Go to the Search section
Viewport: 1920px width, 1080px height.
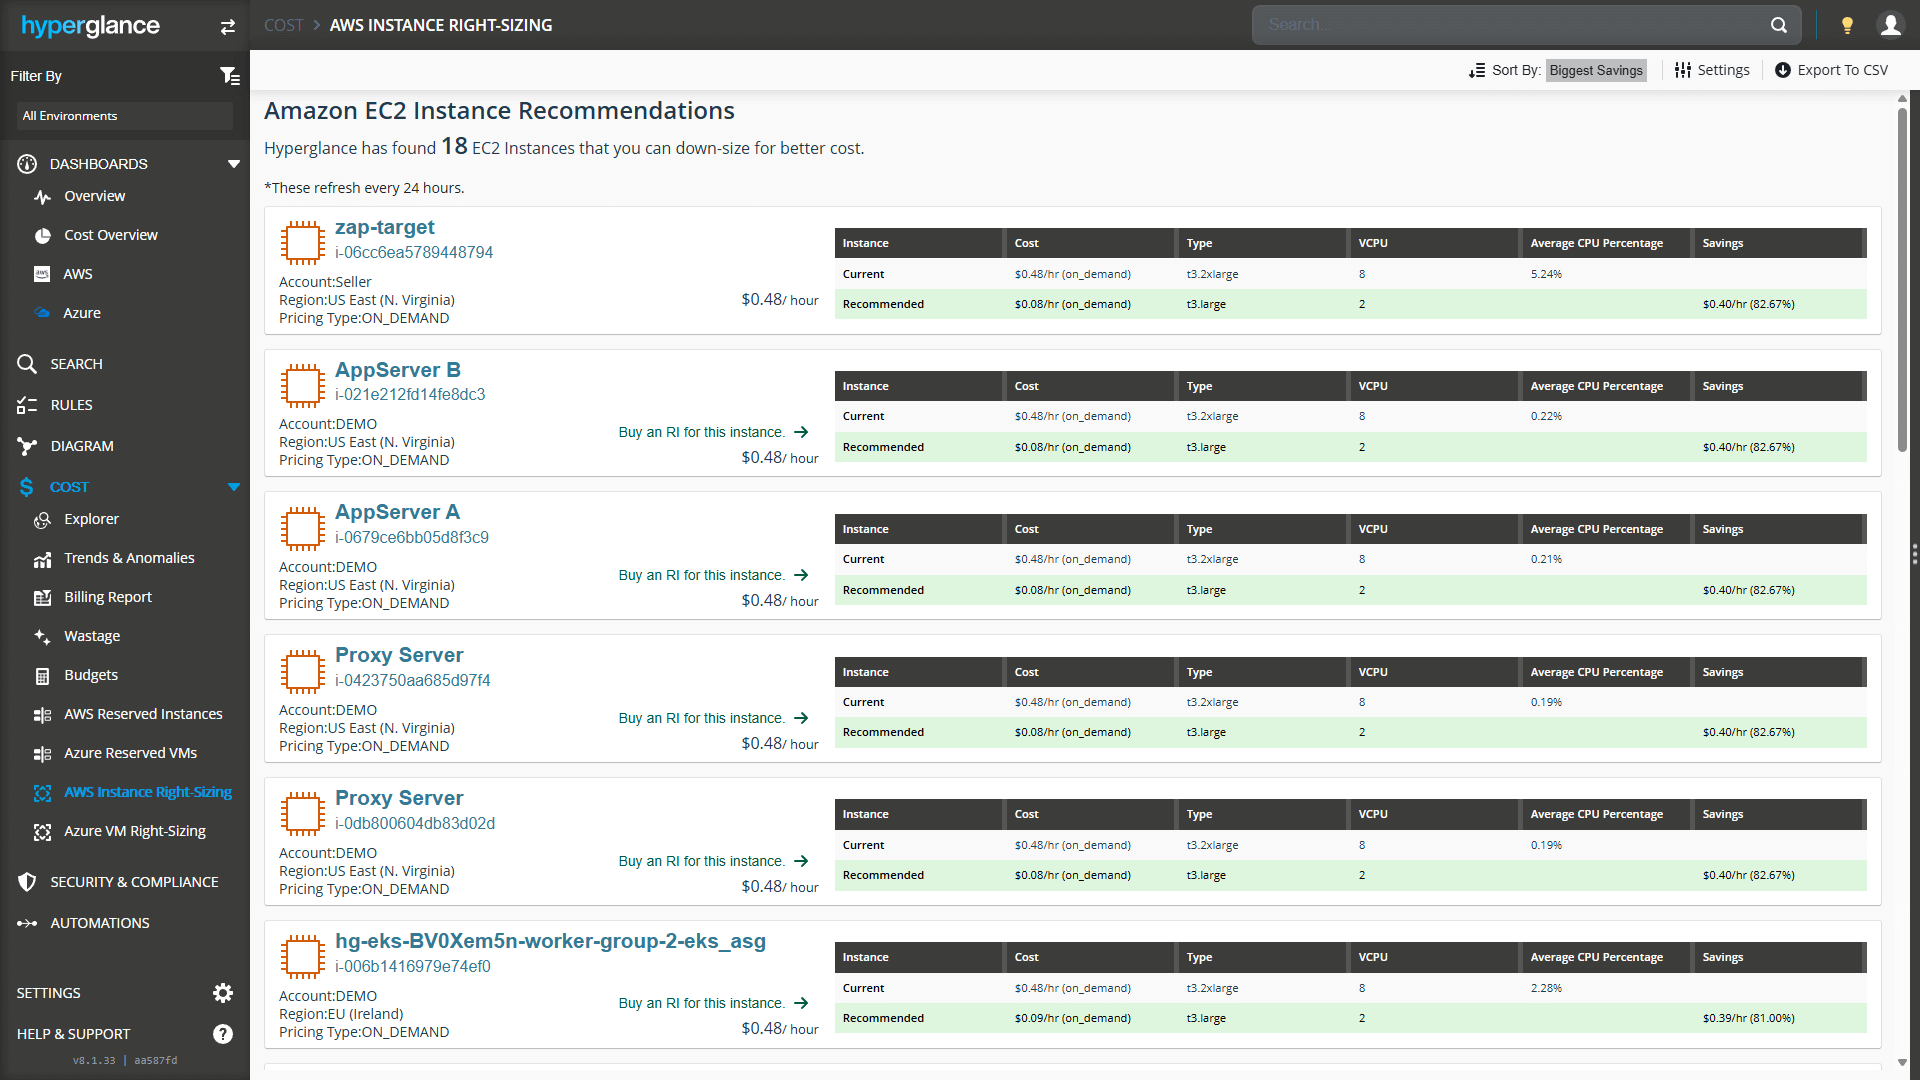click(x=76, y=364)
